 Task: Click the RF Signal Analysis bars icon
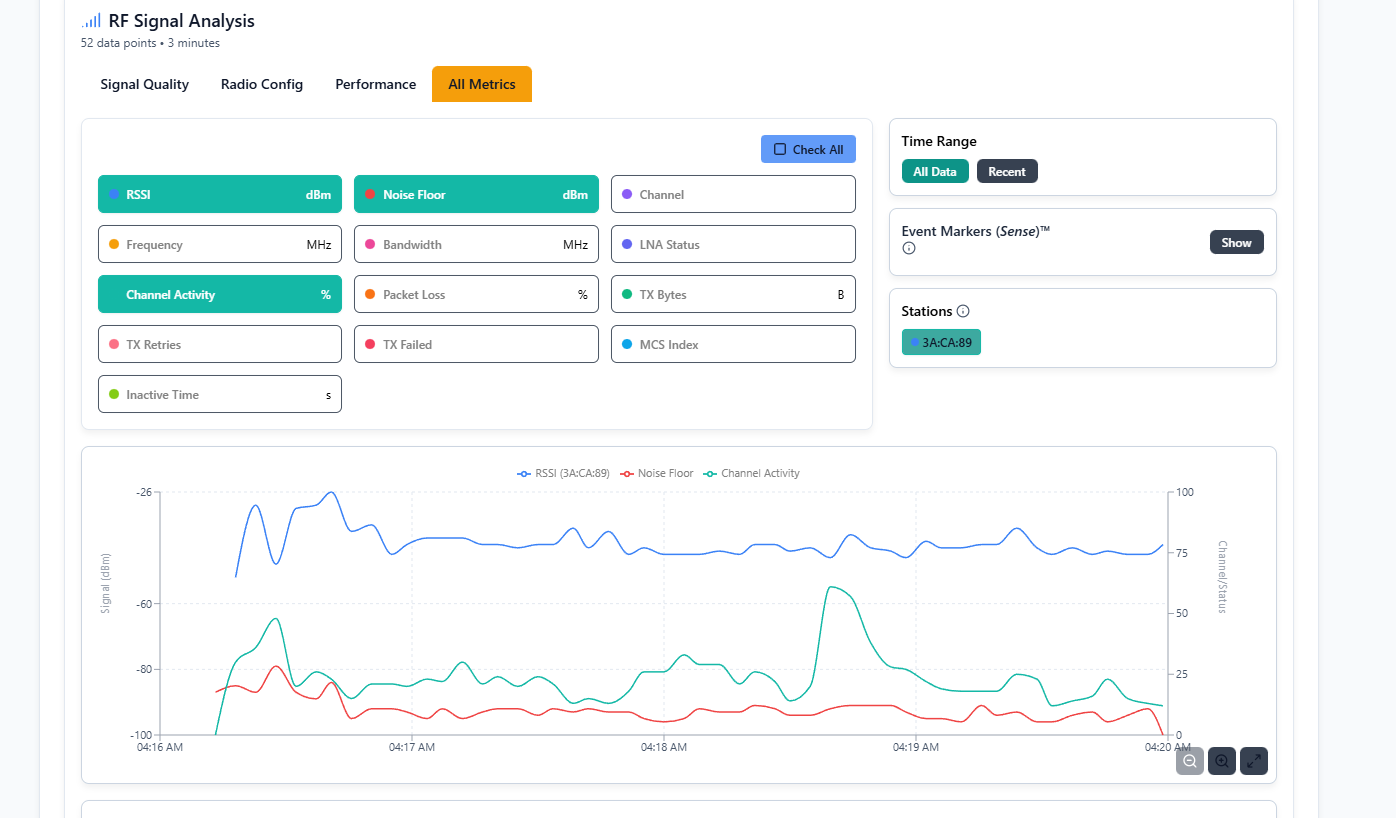pyautogui.click(x=91, y=21)
